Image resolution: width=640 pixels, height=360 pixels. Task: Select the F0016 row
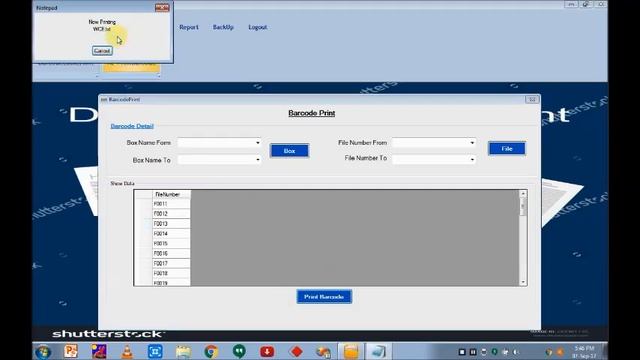[171, 253]
